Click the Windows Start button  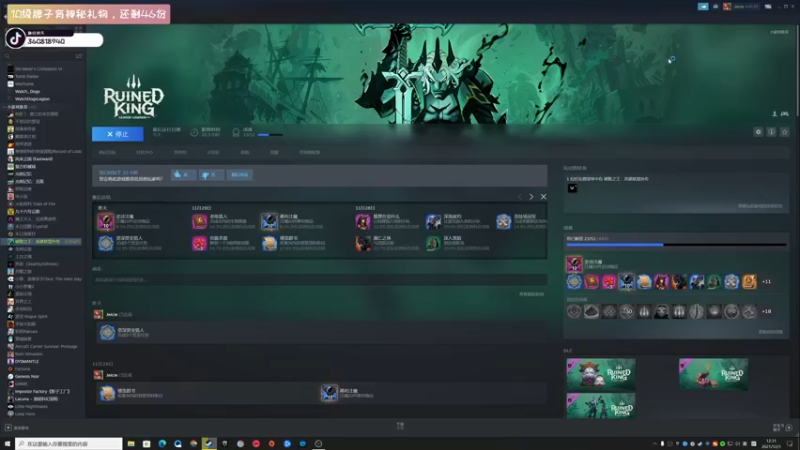[7, 444]
